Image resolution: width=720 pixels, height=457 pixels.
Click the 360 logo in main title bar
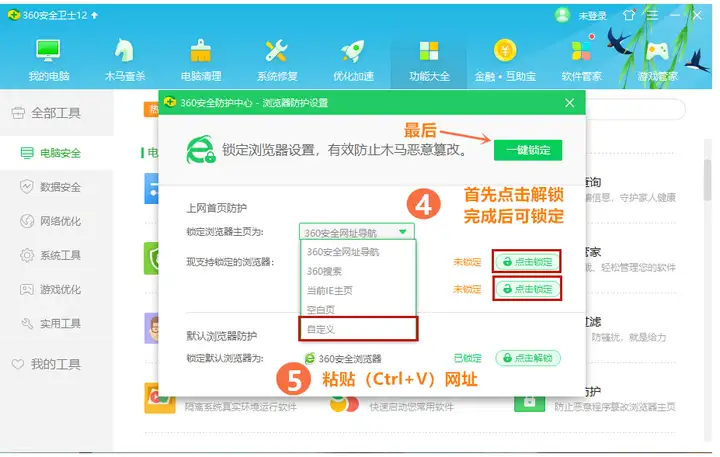(x=14, y=15)
